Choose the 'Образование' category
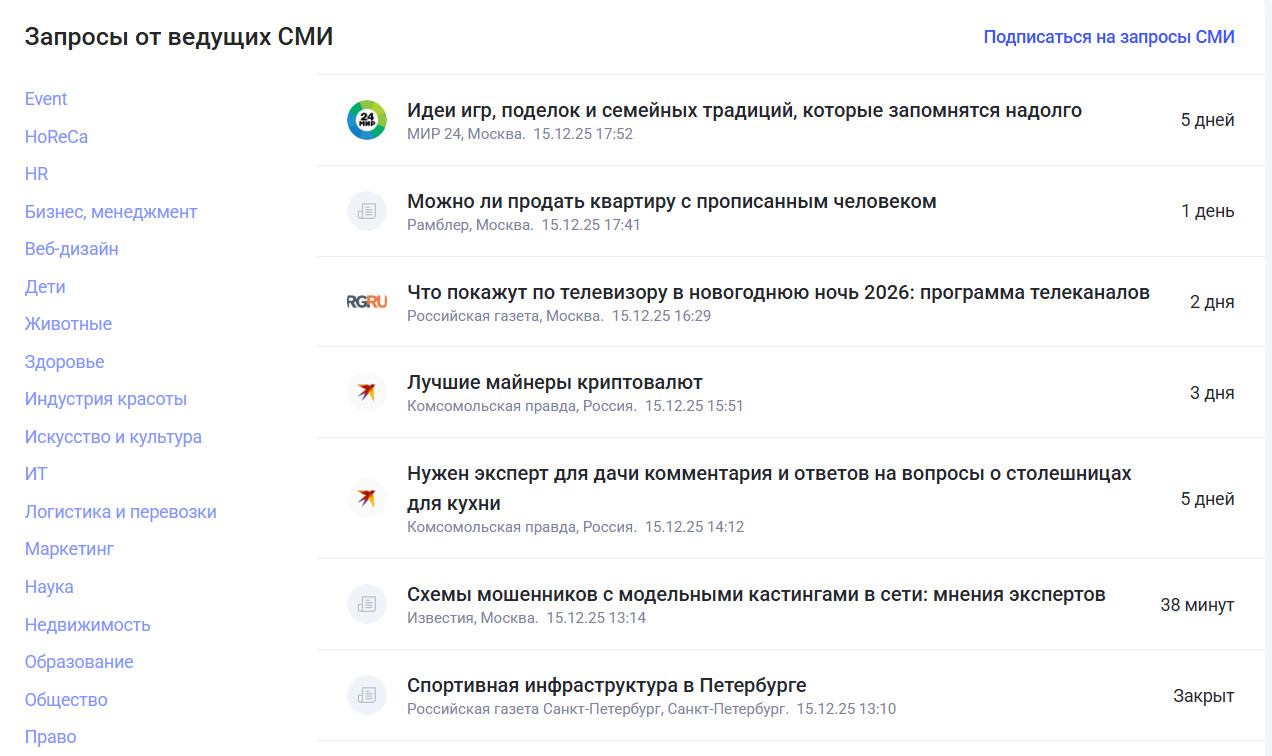This screenshot has width=1272, height=756. (79, 662)
